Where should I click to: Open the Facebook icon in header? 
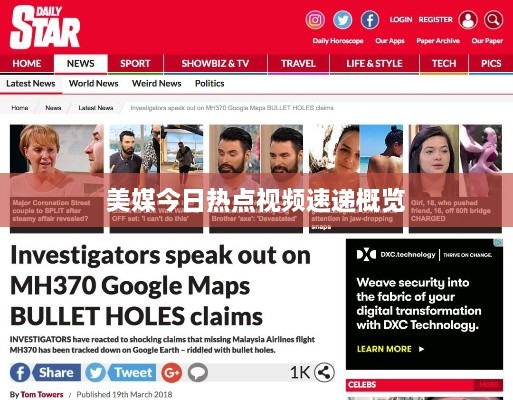(x=370, y=20)
